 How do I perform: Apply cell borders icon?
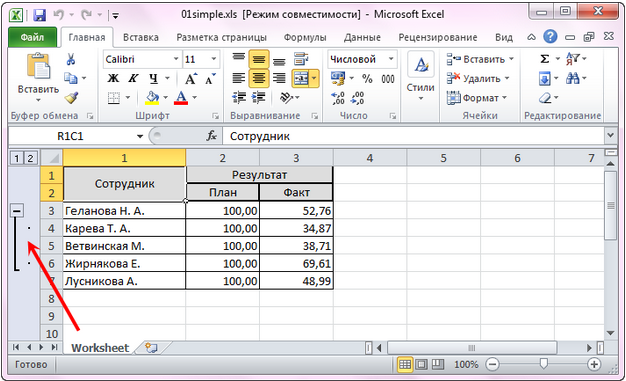click(114, 97)
